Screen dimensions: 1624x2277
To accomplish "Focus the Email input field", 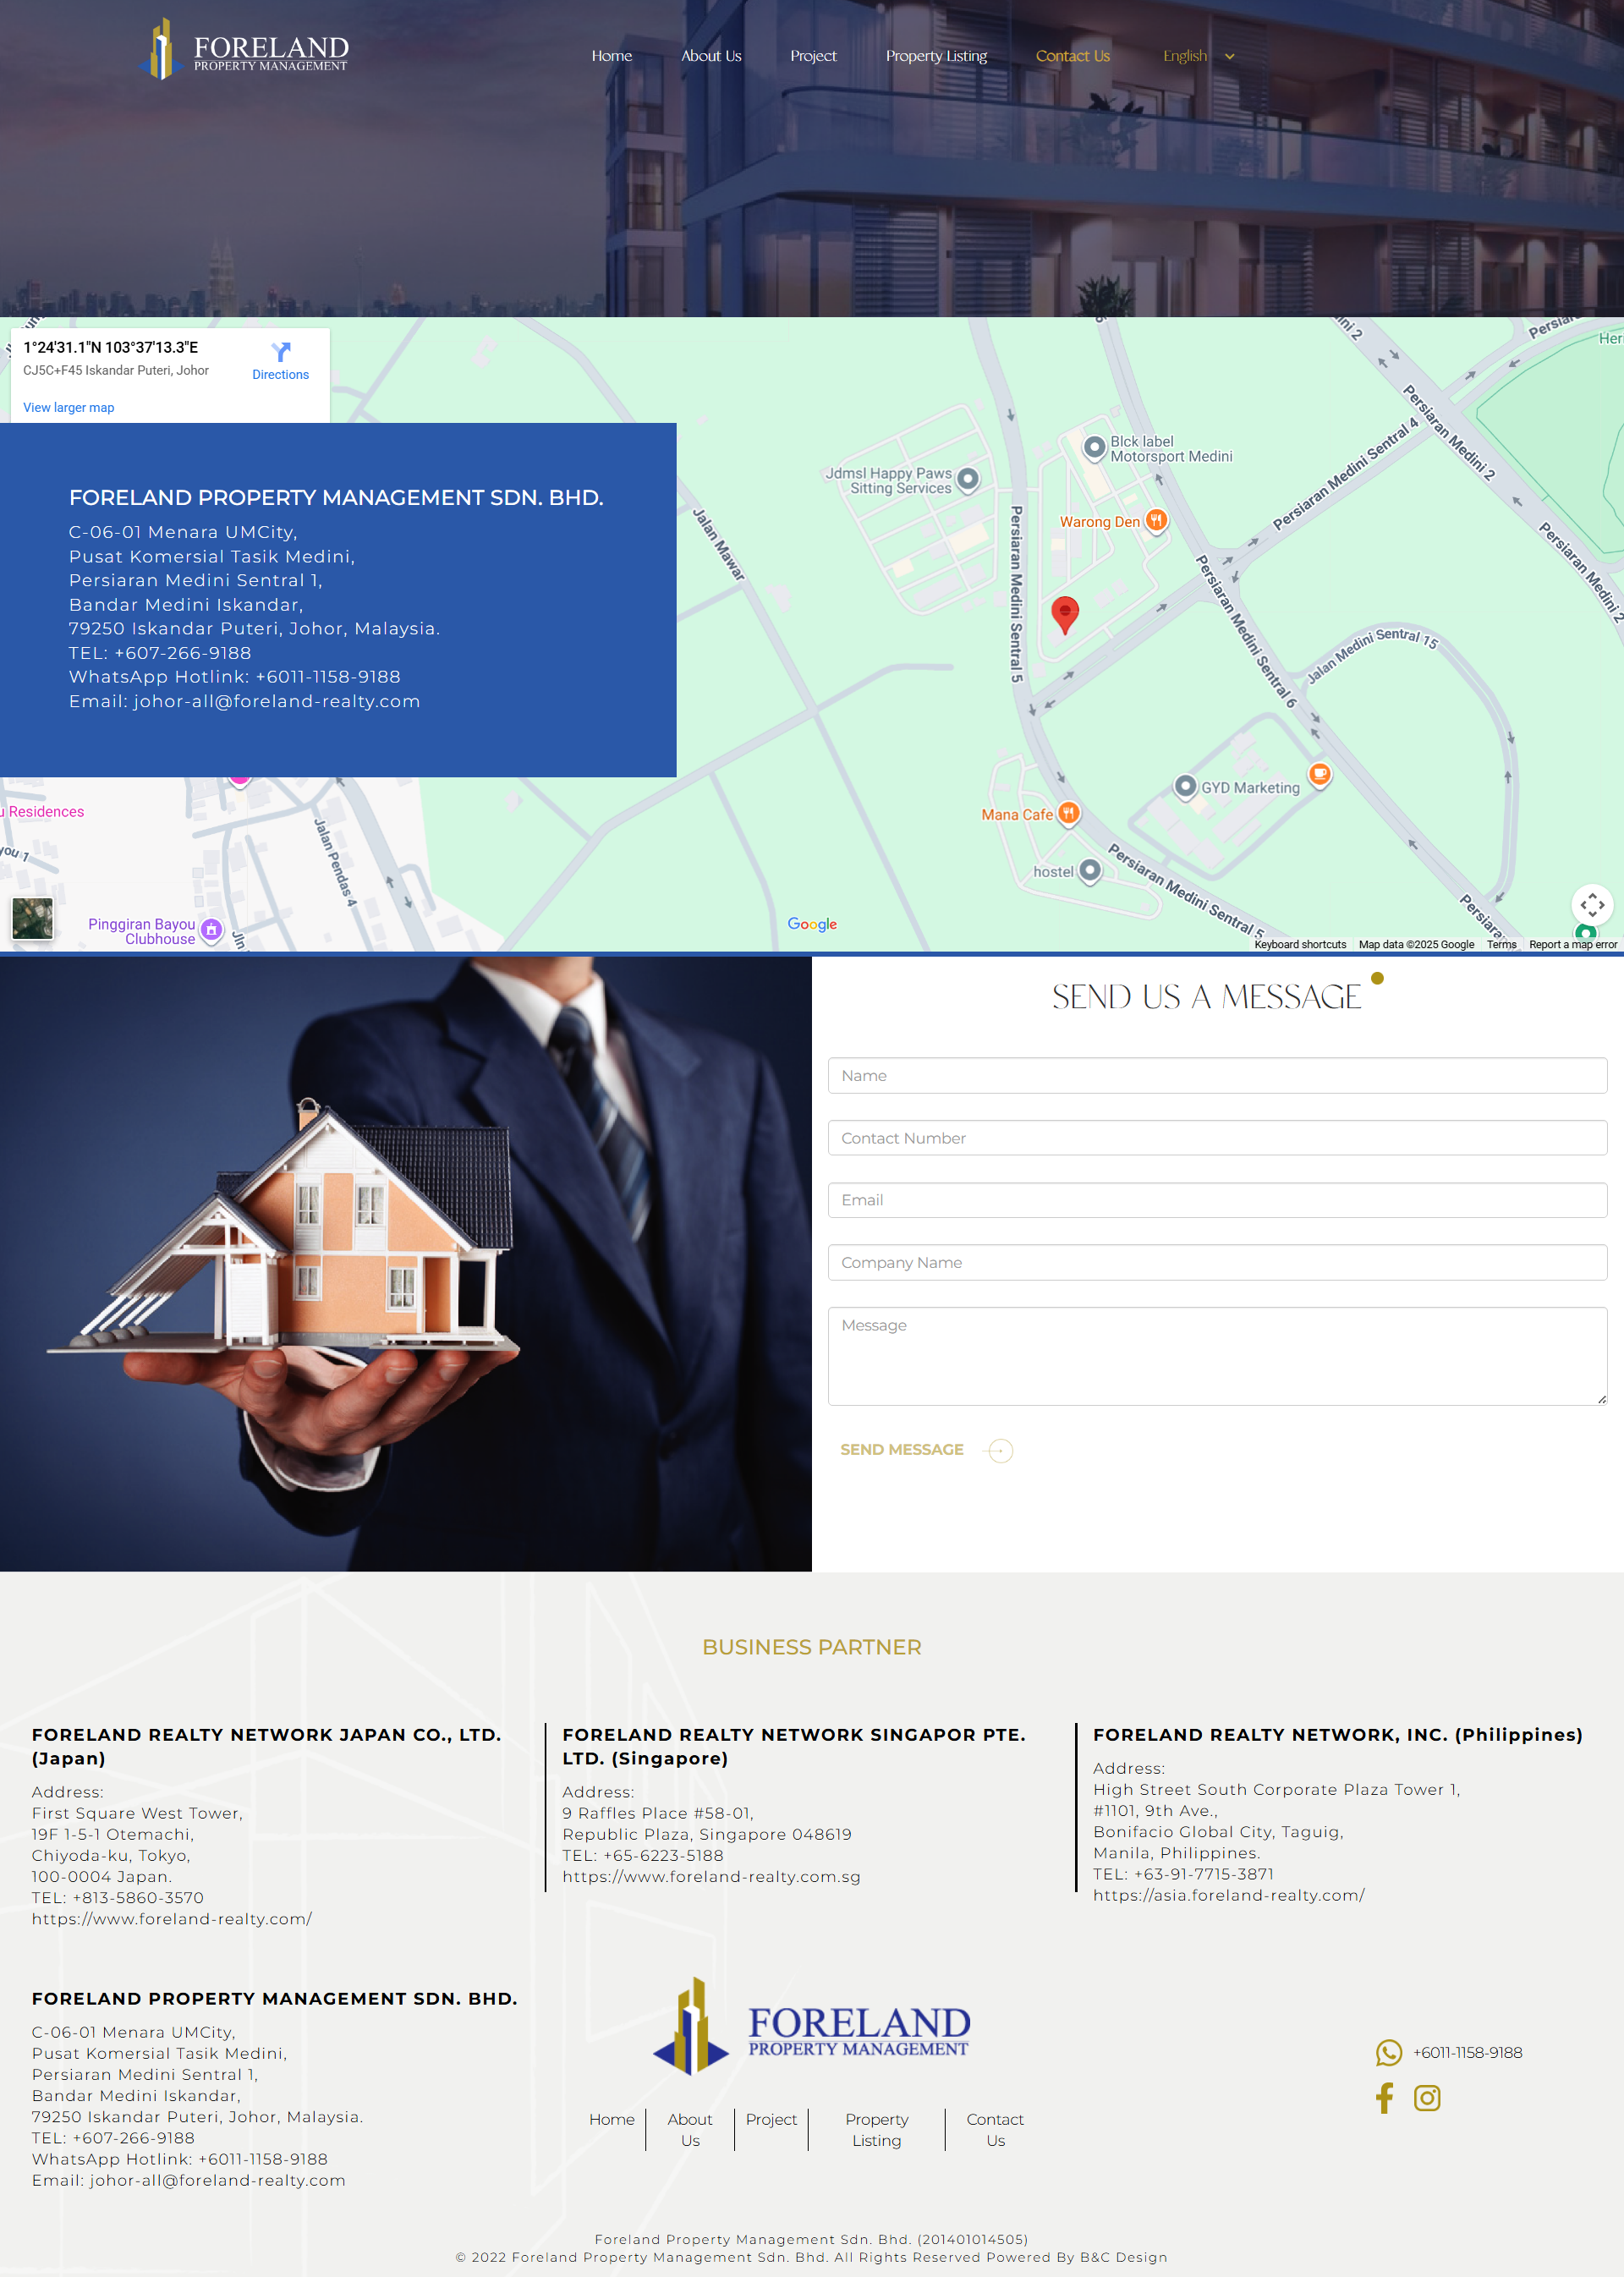I will [1217, 1199].
